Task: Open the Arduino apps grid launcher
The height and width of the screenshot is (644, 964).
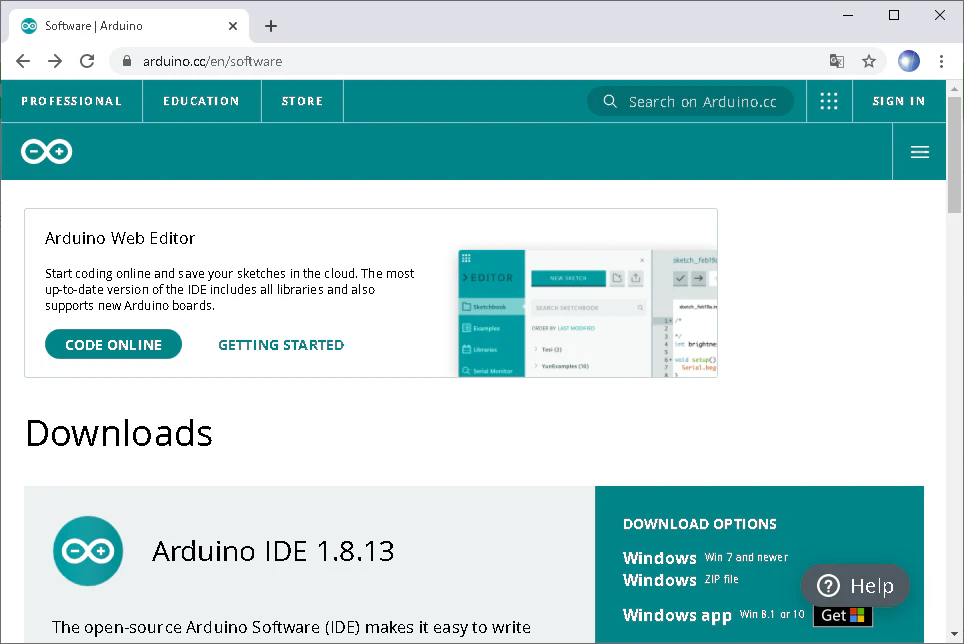Action: point(829,101)
